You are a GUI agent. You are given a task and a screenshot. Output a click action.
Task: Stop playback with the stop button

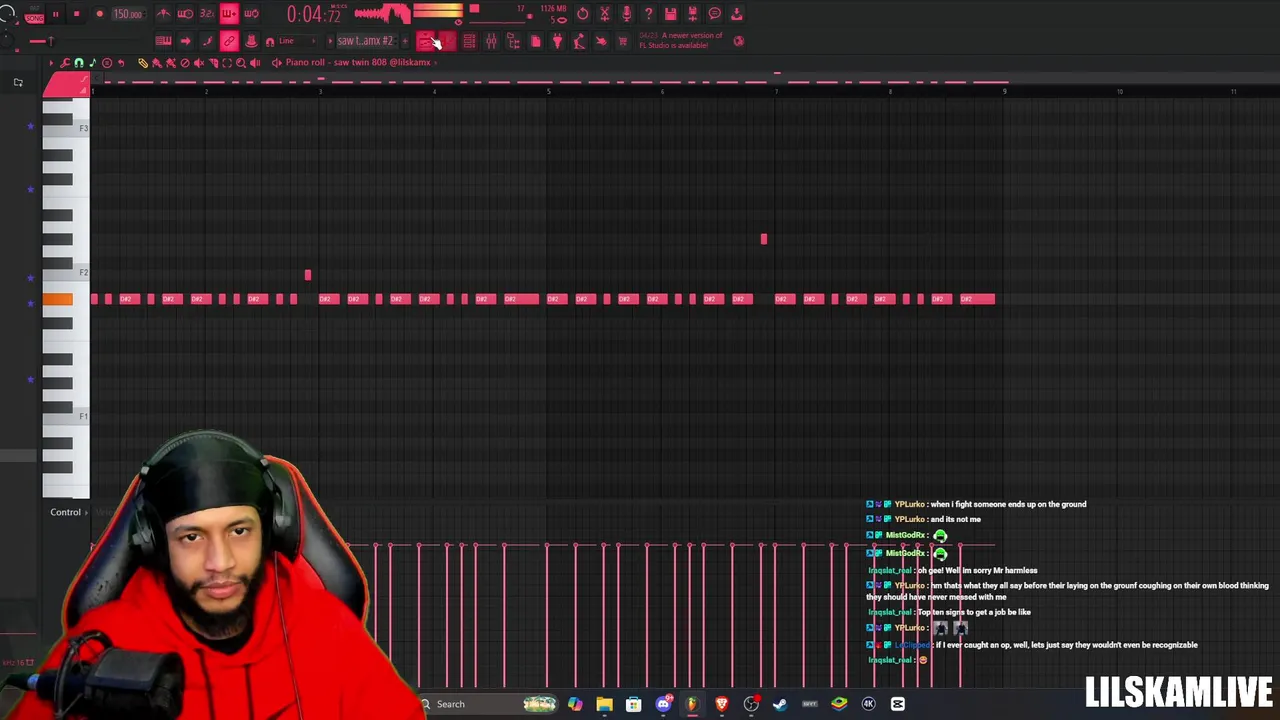pos(76,14)
